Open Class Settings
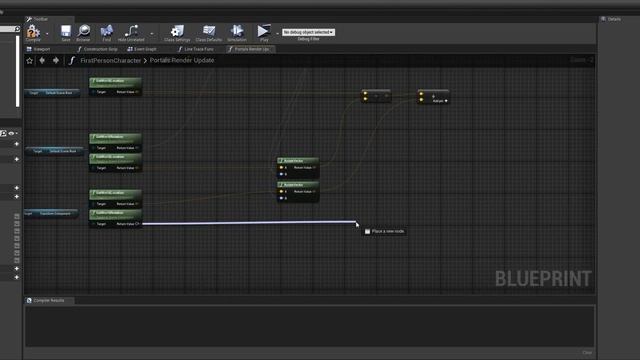This screenshot has height=360, width=640. click(177, 33)
